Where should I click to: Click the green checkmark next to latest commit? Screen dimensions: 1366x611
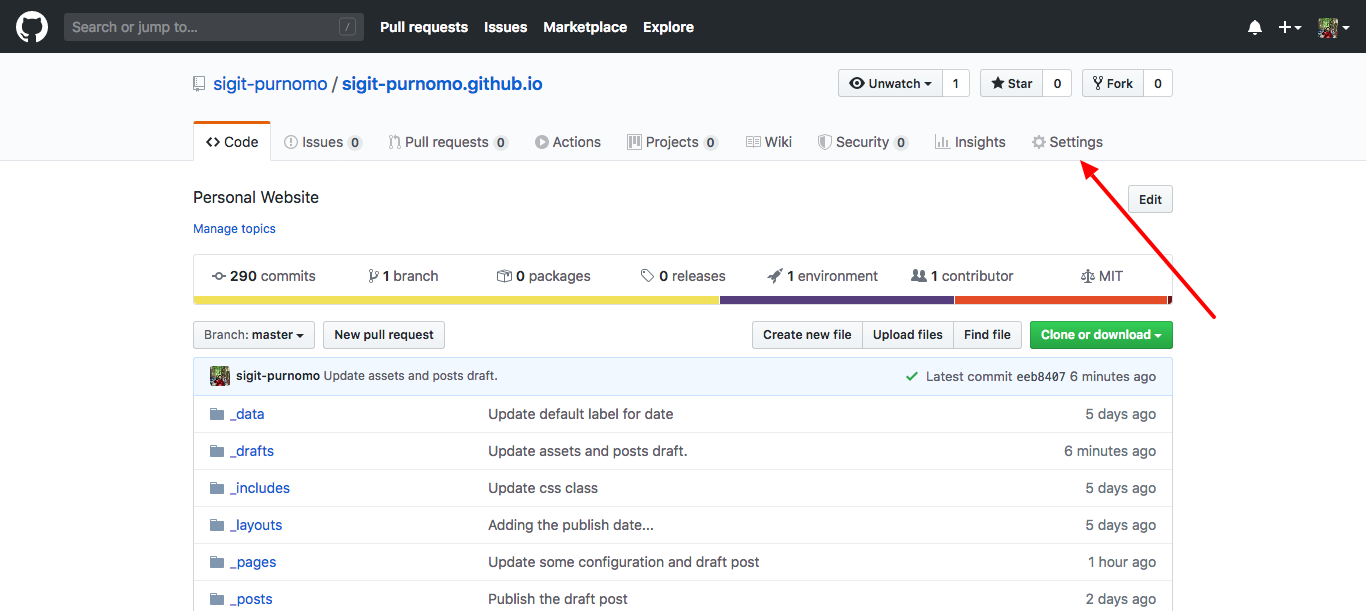911,376
